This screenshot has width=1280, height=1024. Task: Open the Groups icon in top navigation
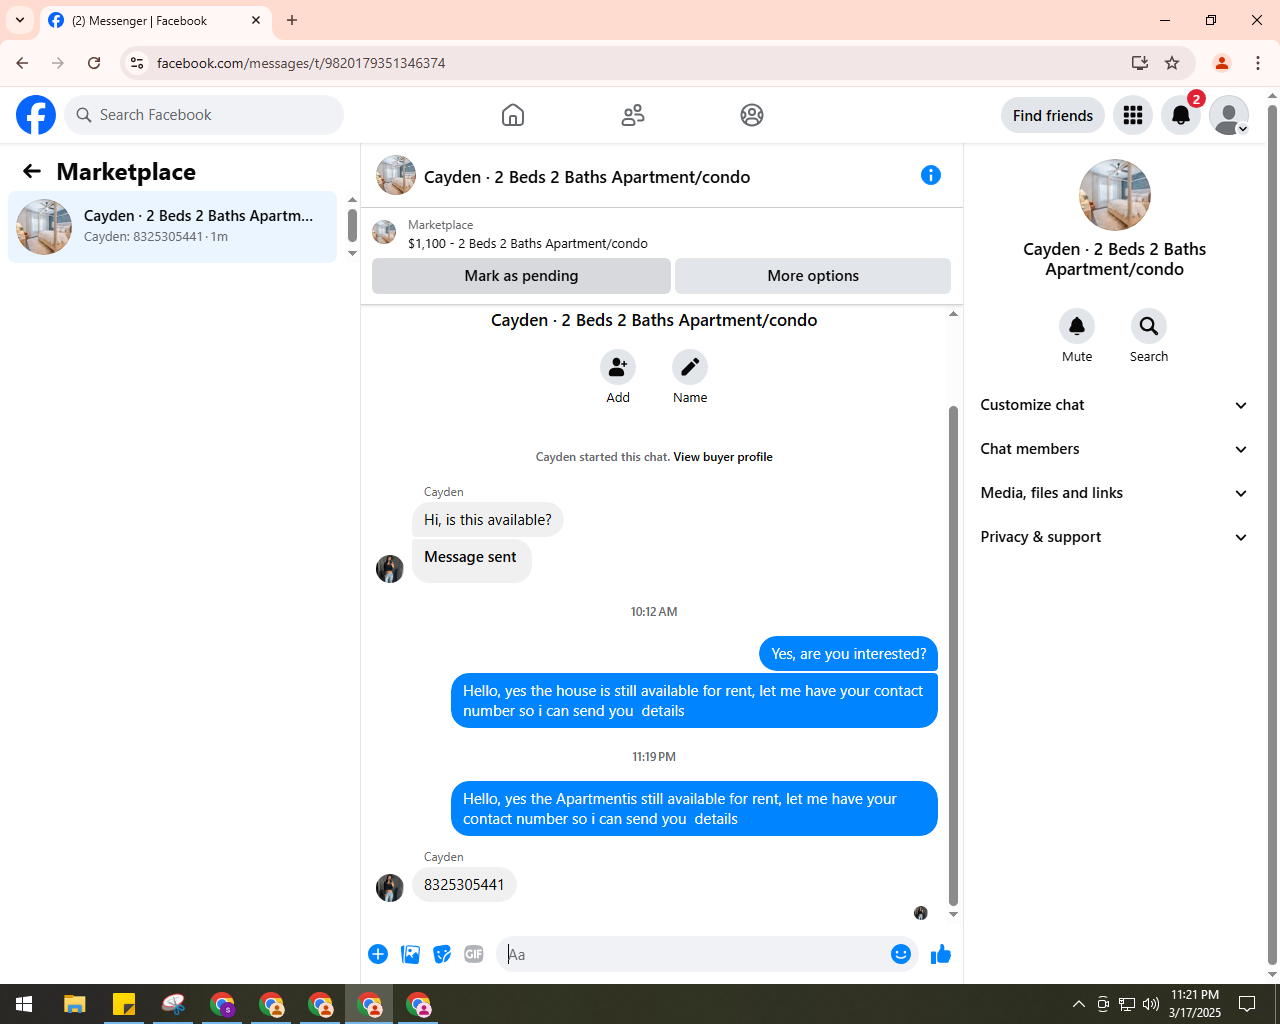point(752,115)
